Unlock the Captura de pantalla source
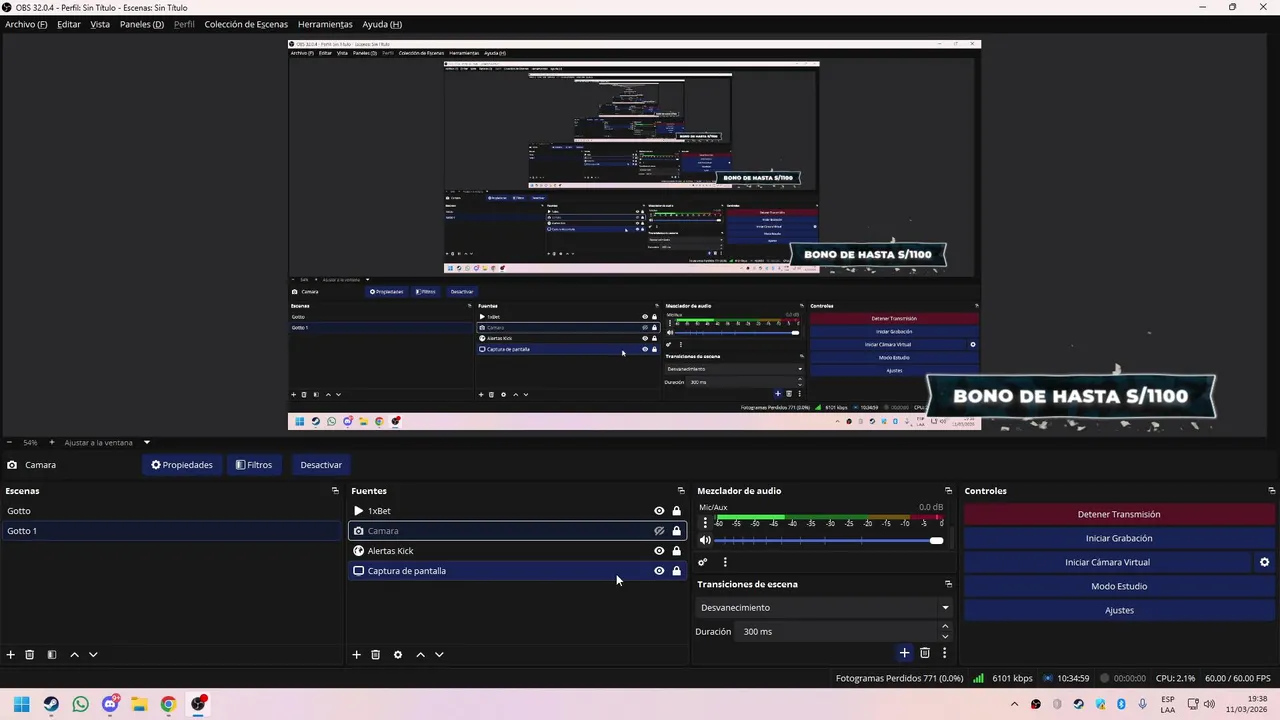 [x=677, y=571]
